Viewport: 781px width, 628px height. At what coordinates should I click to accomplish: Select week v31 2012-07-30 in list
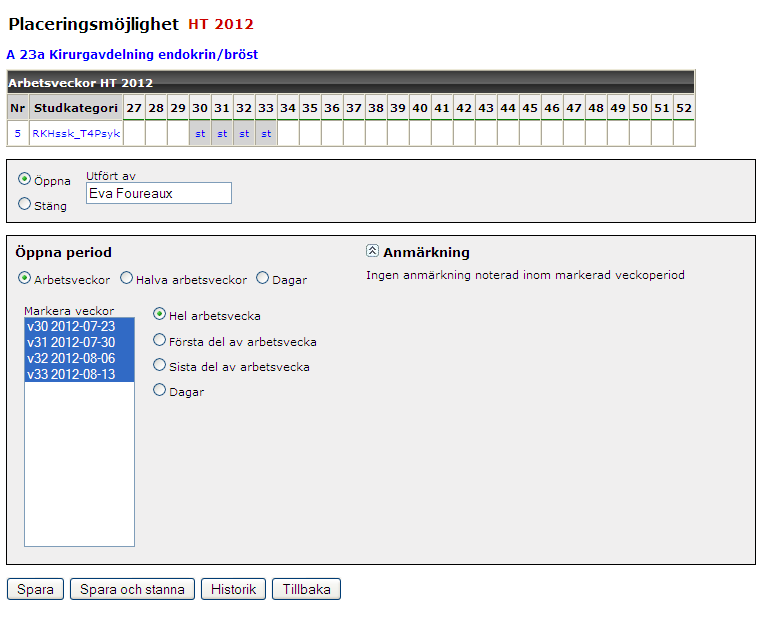tap(79, 342)
